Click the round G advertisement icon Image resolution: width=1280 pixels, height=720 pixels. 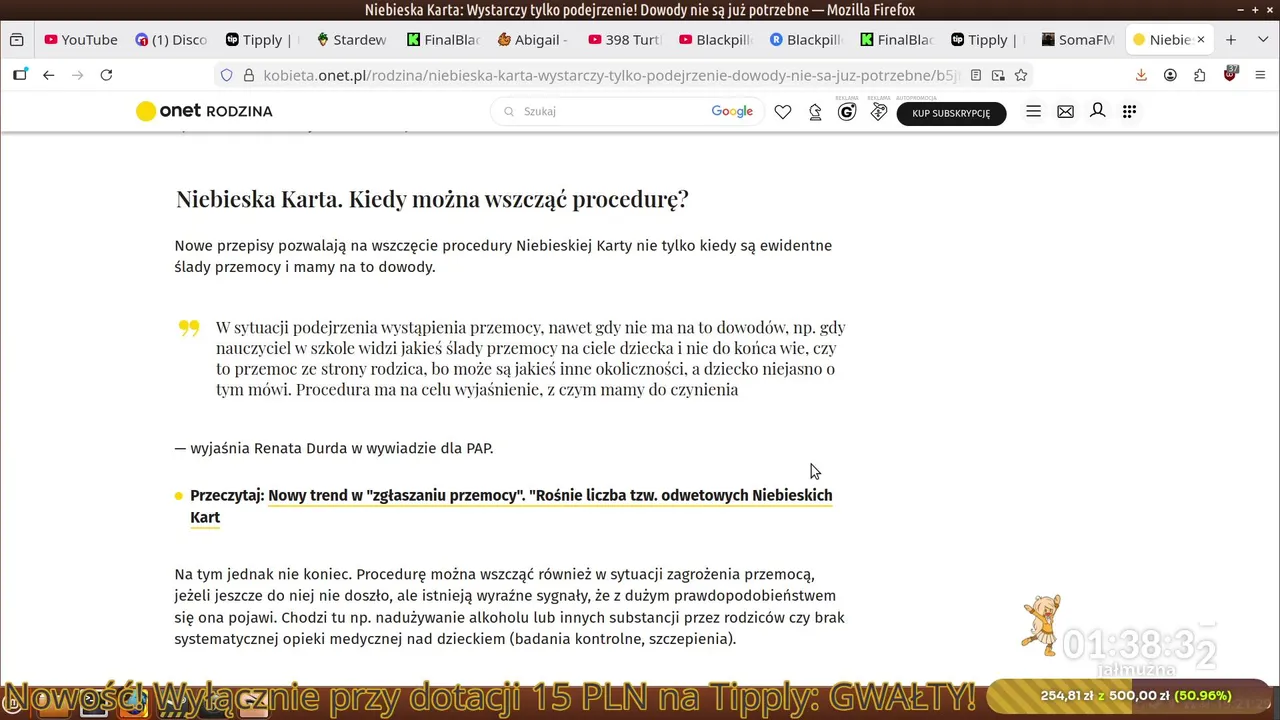tap(847, 112)
